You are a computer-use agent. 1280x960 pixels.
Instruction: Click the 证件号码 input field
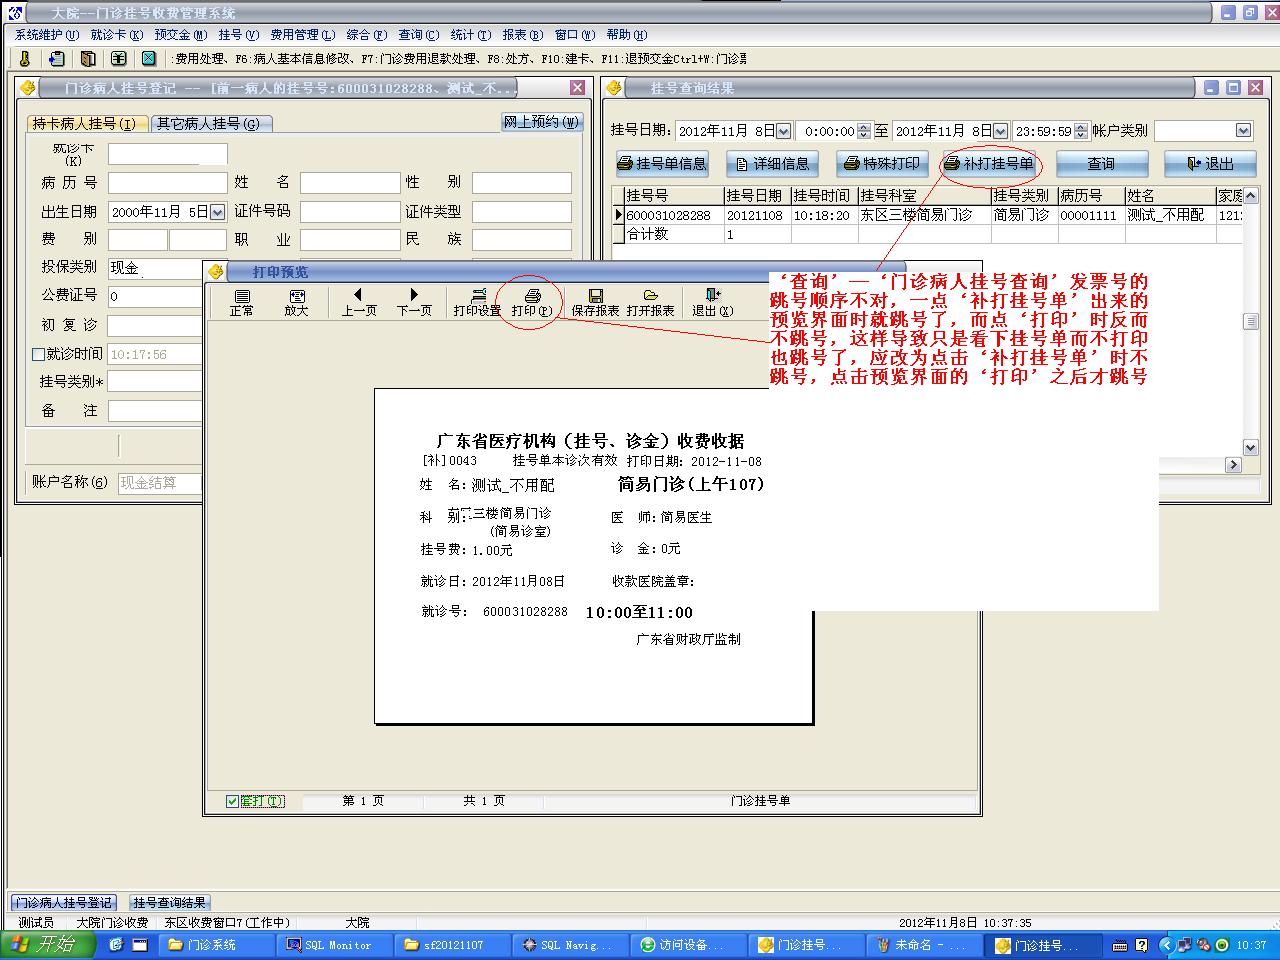(350, 212)
